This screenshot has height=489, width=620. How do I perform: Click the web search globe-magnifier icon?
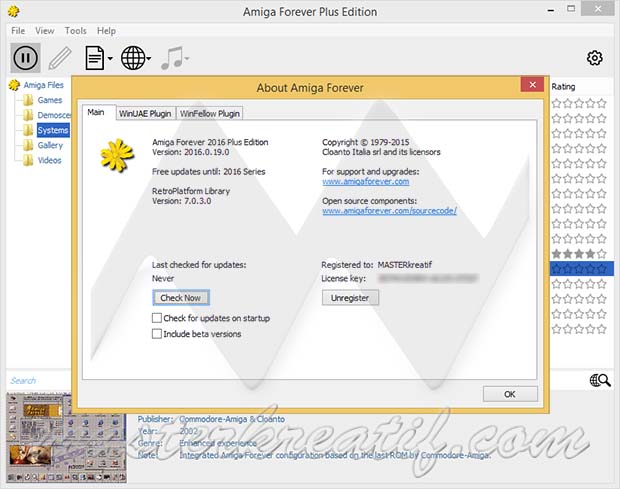[600, 380]
